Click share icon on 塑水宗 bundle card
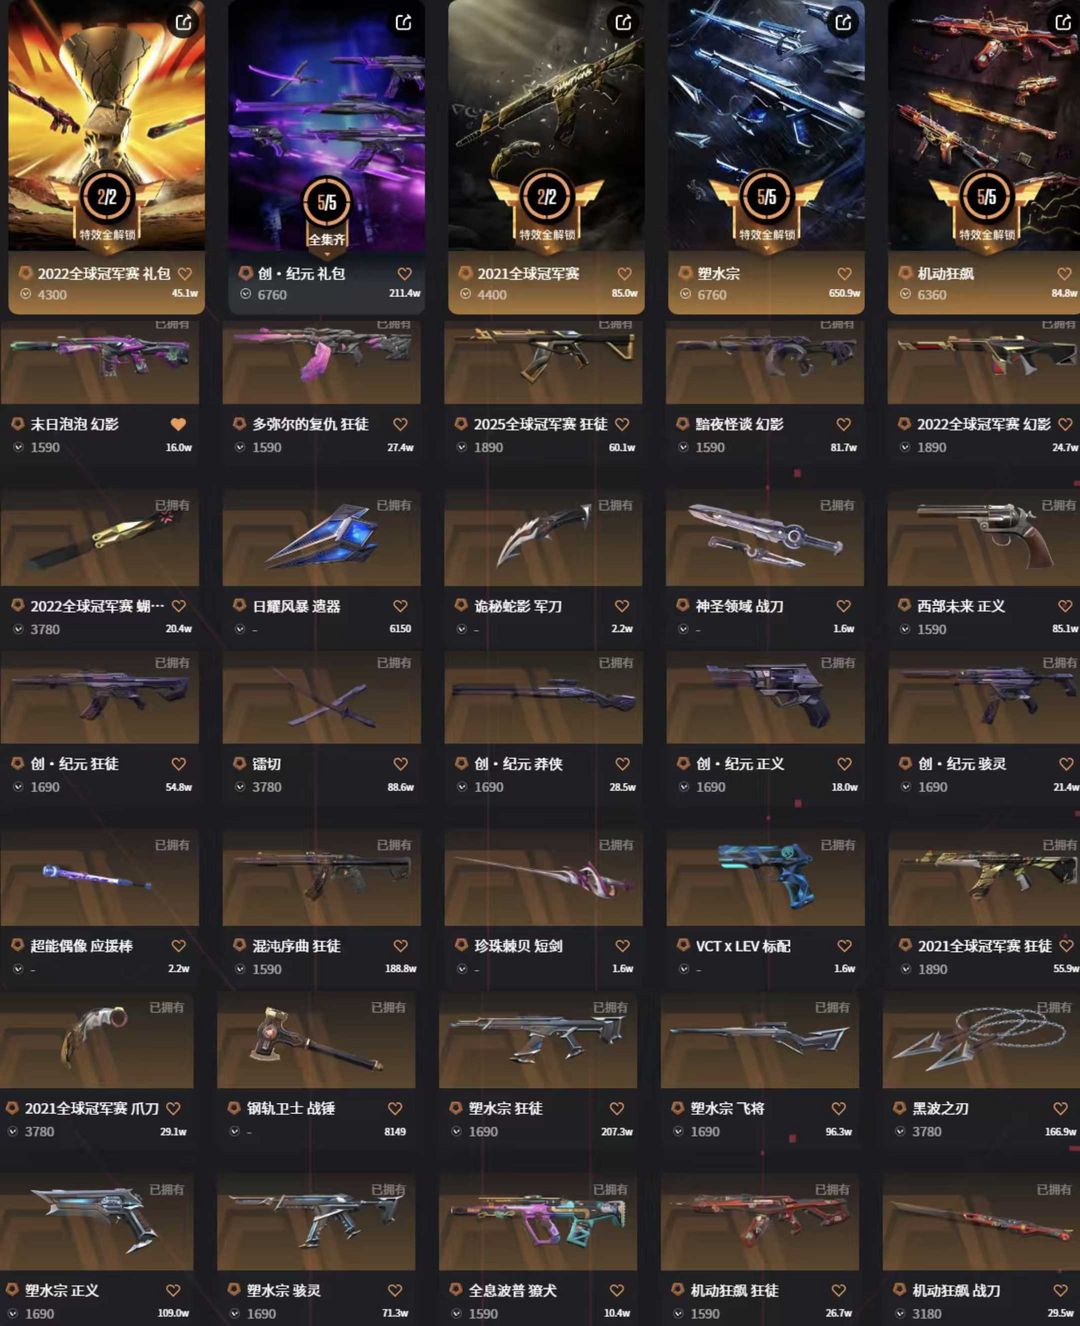 844,22
